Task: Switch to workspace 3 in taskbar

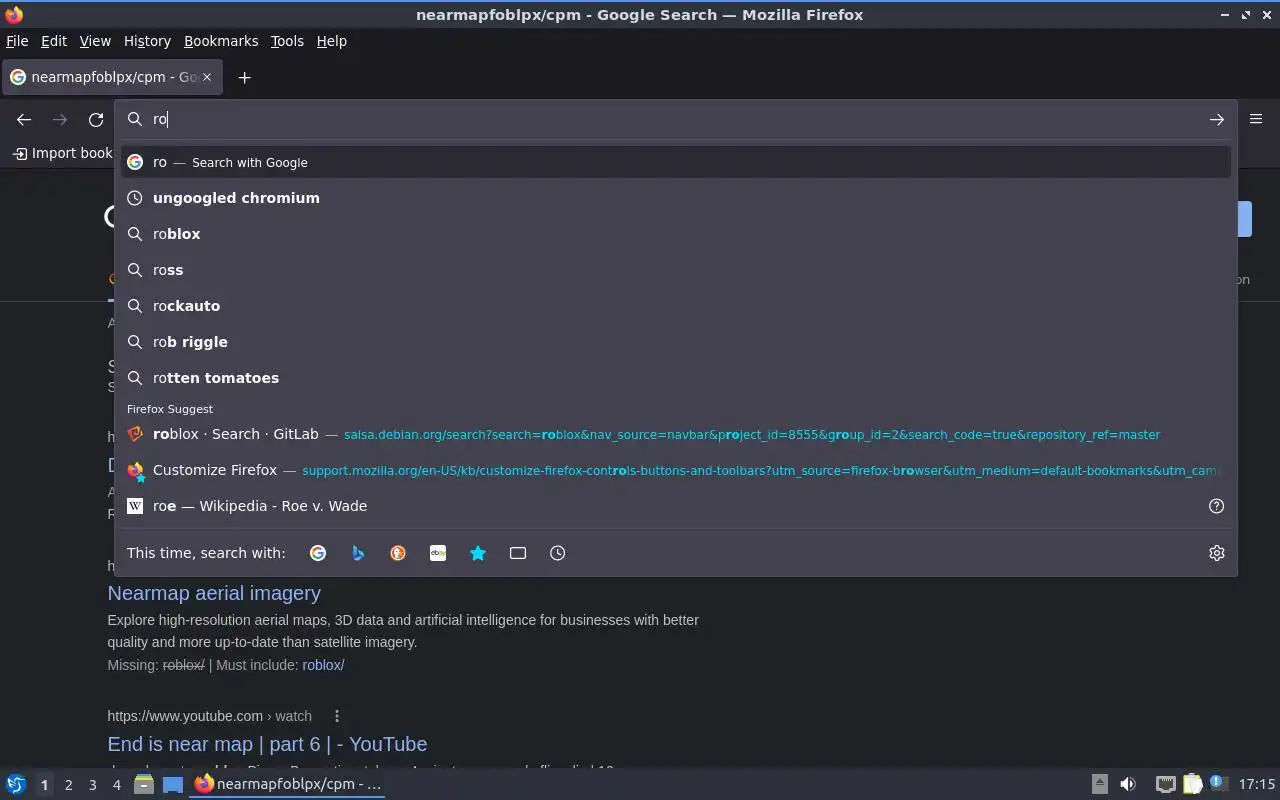Action: click(92, 785)
